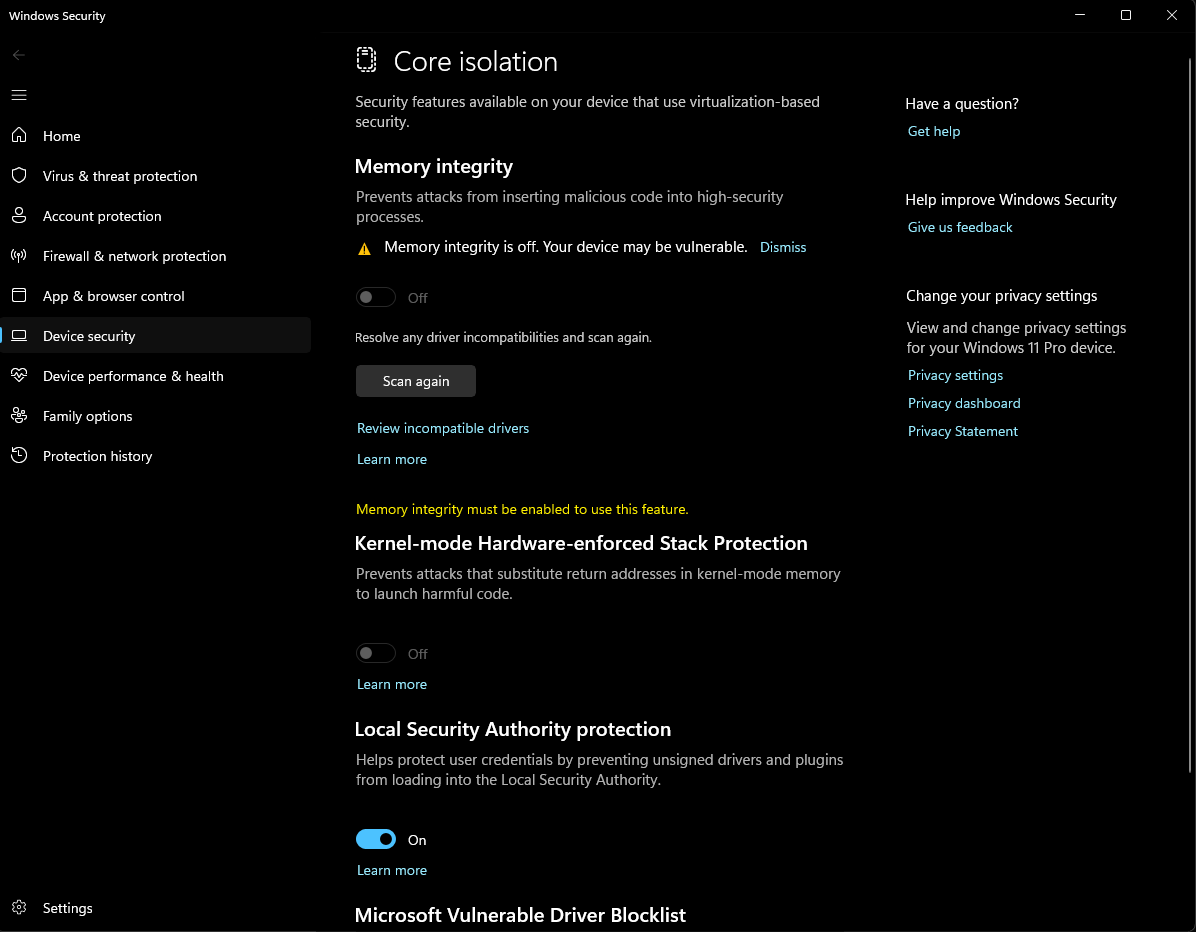Open Virus & threat protection page
The height and width of the screenshot is (932, 1196).
pyautogui.click(x=156, y=175)
